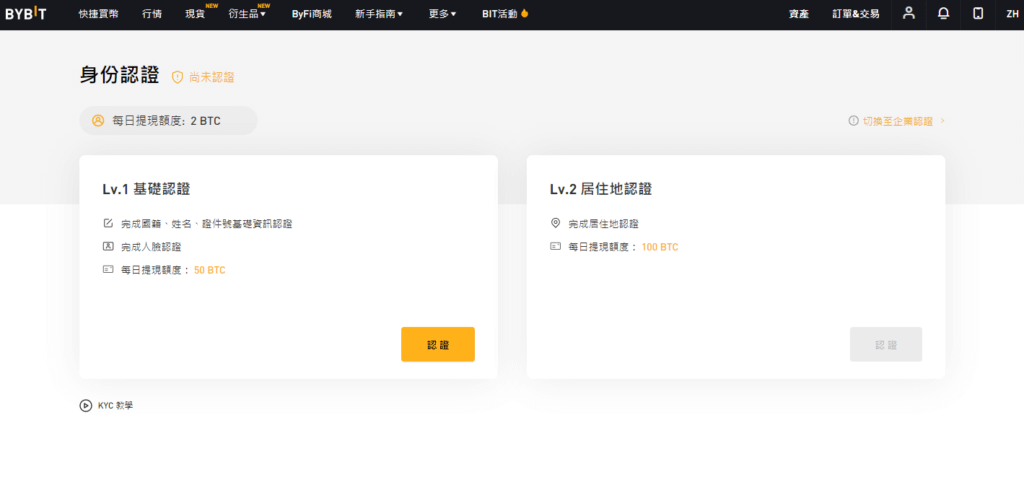The height and width of the screenshot is (480, 1024).
Task: Click the 尚未認證 status label
Action: point(212,77)
